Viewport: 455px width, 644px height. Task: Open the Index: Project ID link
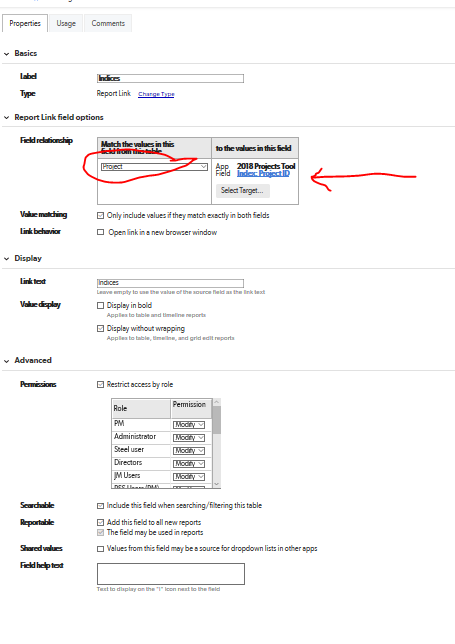click(263, 174)
